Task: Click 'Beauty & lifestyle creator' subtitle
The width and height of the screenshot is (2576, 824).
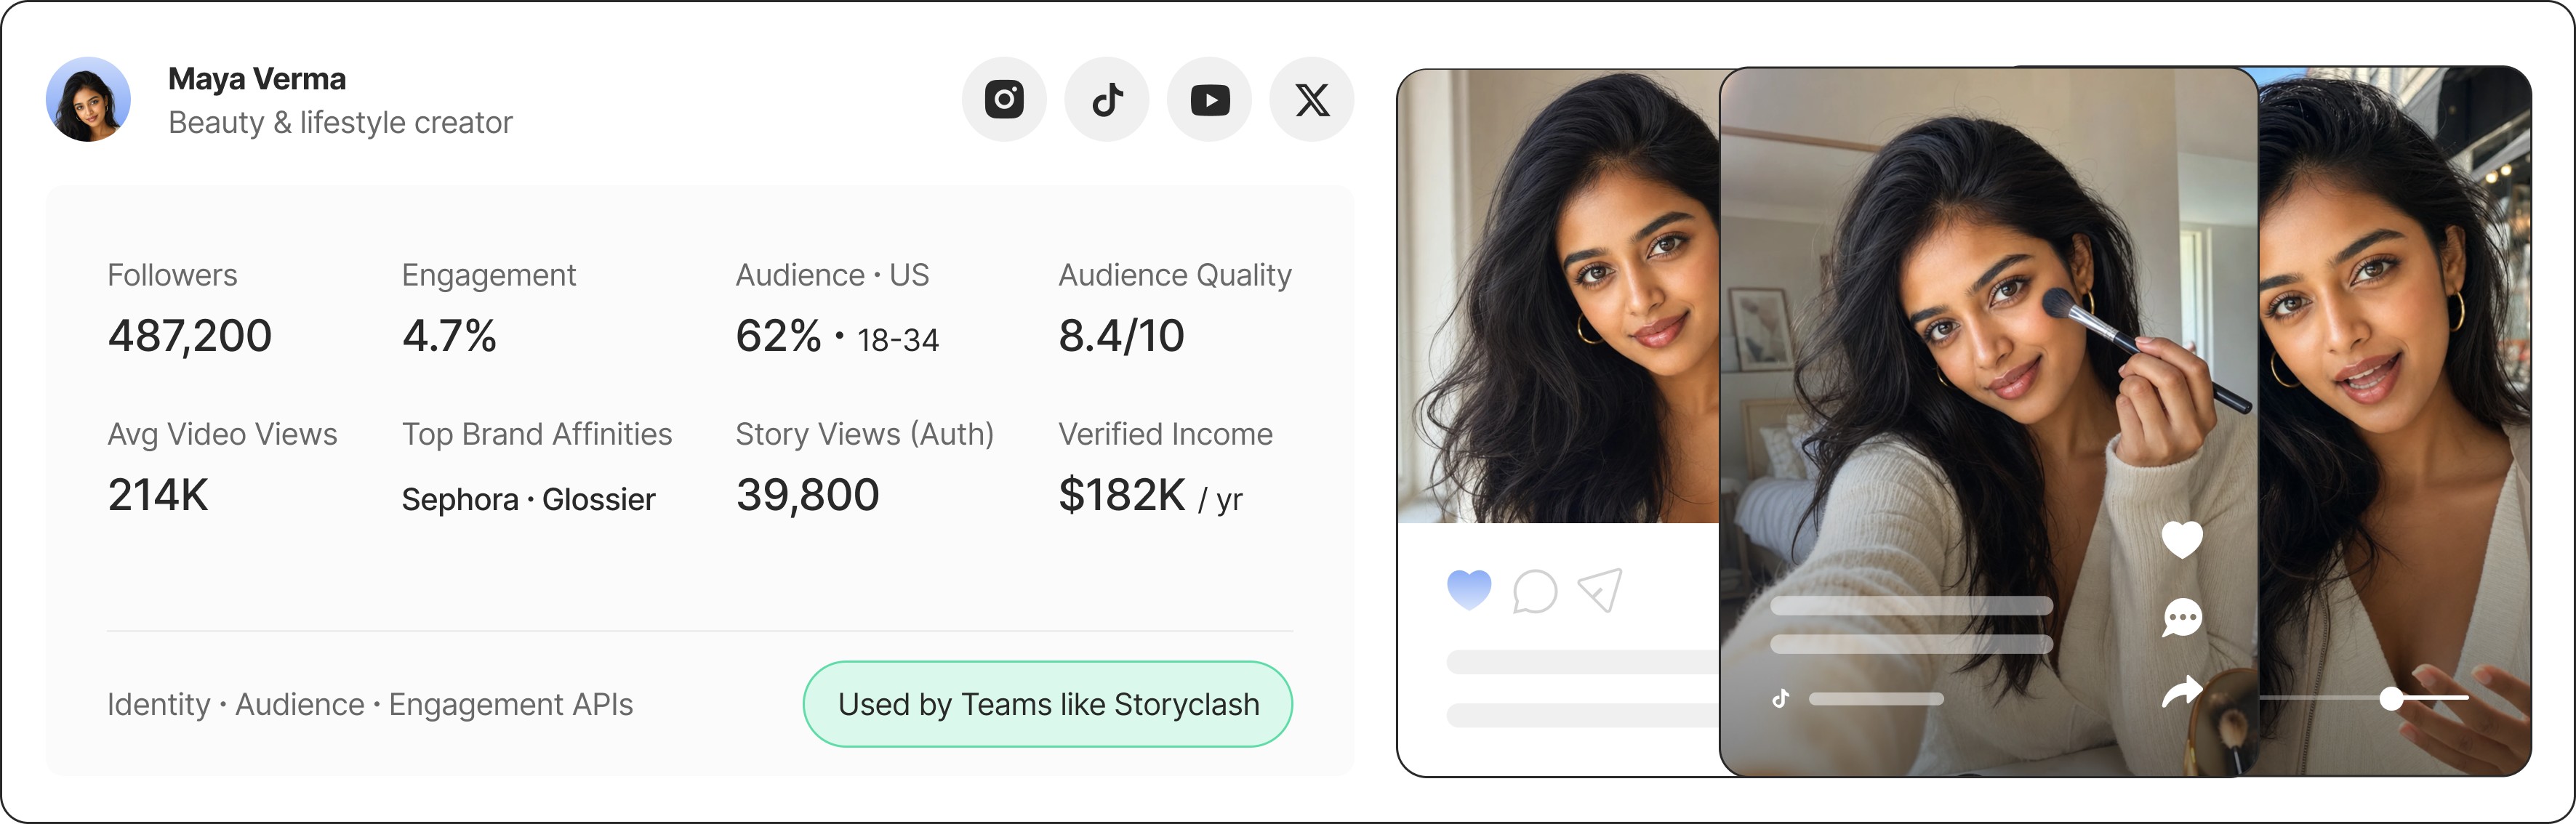Action: point(340,122)
